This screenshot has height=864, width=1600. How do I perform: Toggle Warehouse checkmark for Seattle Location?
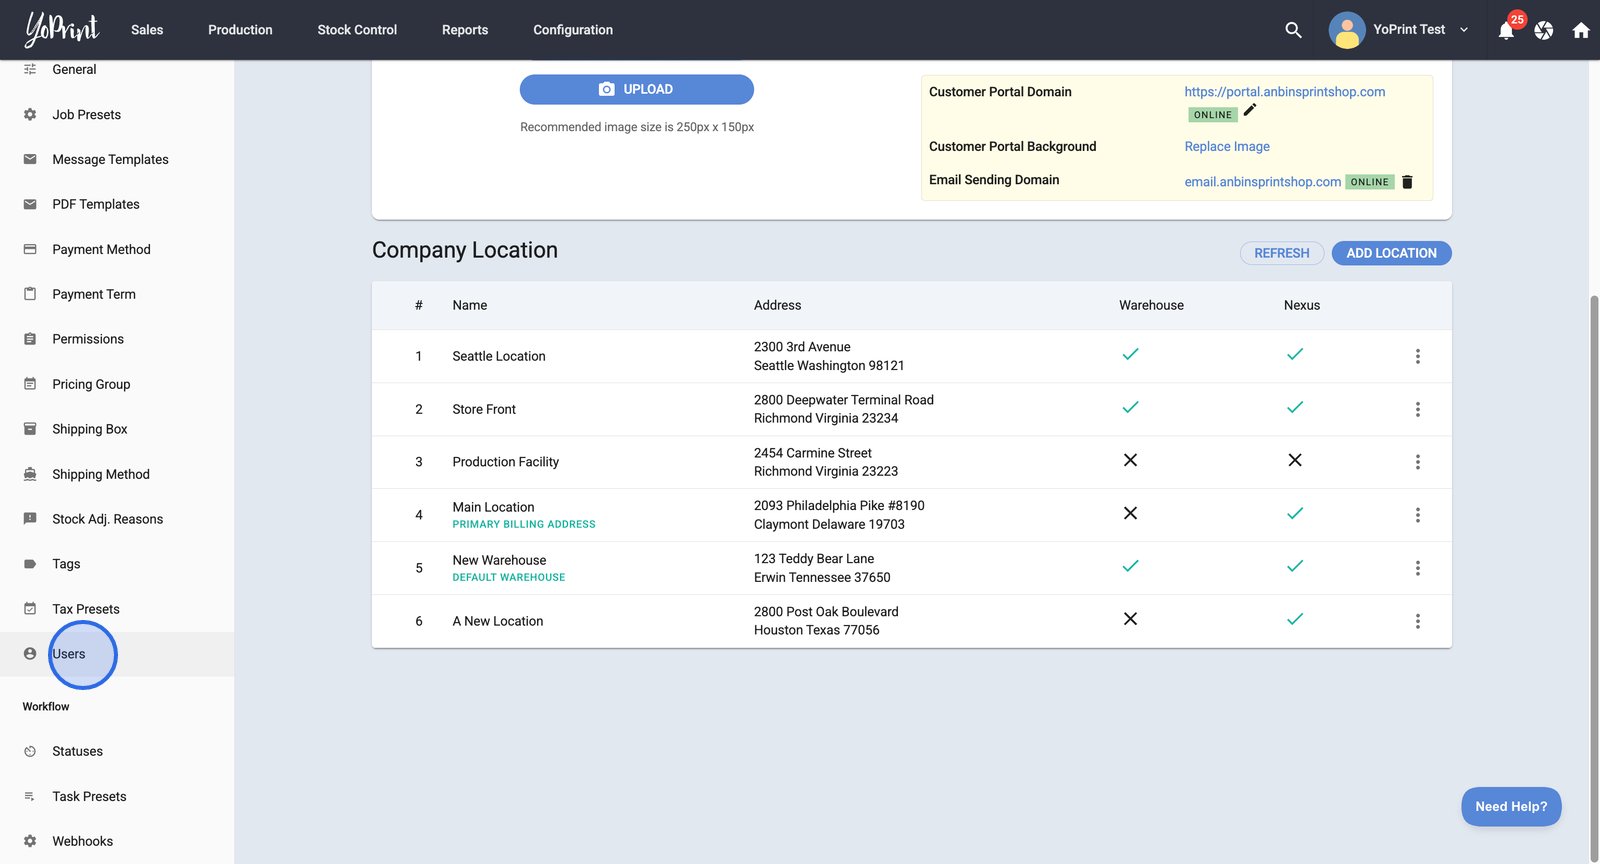[1130, 355]
